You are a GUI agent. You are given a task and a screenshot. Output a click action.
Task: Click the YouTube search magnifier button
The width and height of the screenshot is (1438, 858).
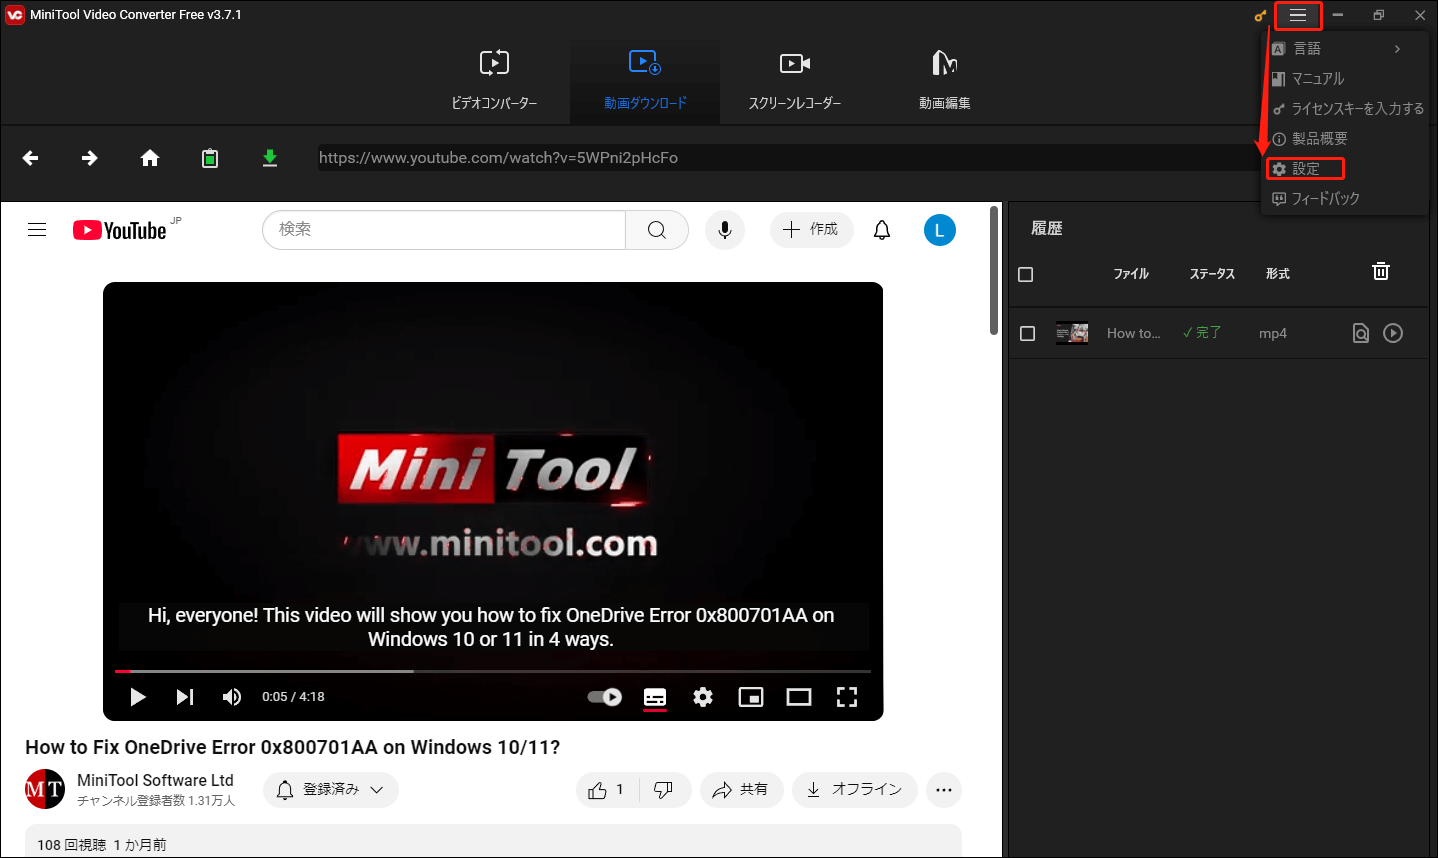click(657, 230)
